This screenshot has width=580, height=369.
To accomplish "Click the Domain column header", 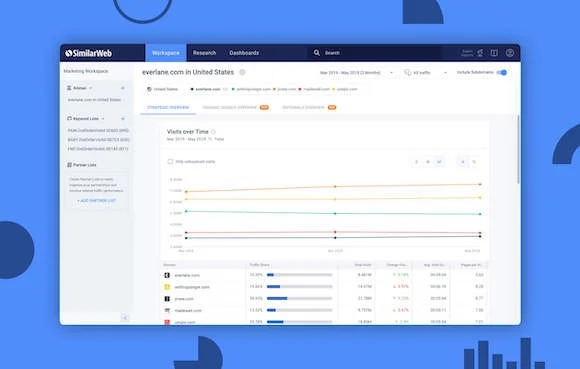I will click(170, 265).
